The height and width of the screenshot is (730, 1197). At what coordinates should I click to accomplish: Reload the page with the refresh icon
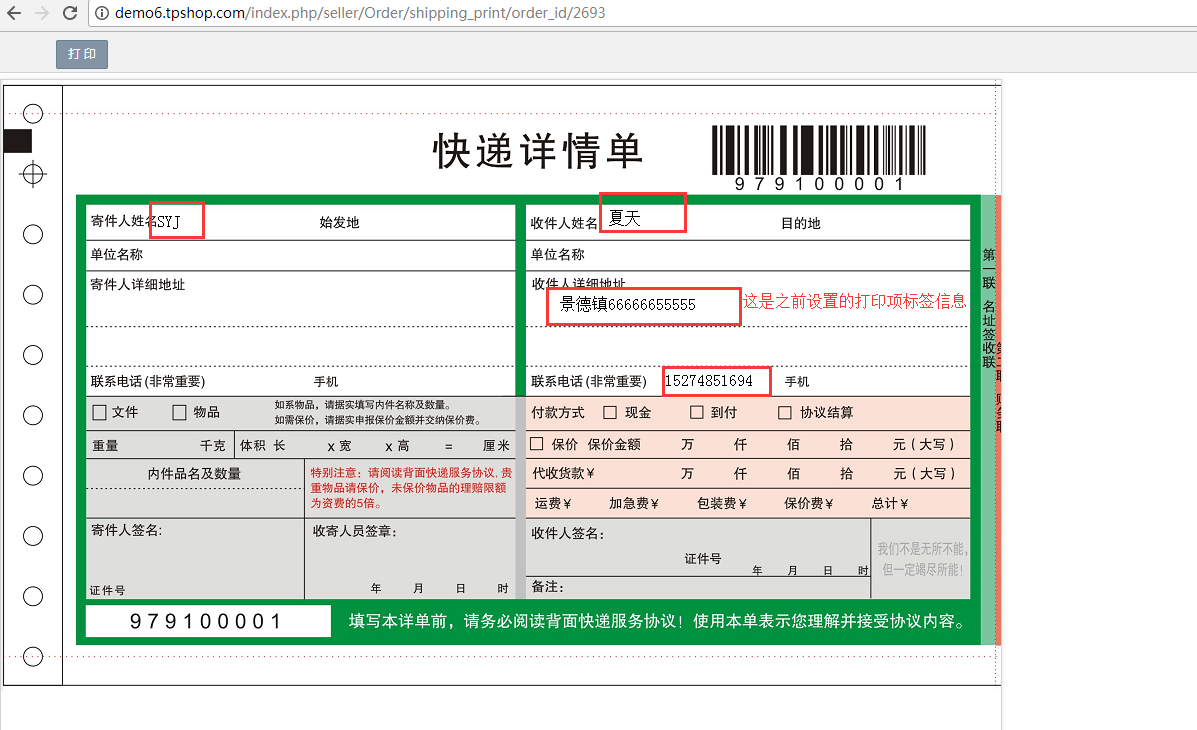(x=70, y=13)
